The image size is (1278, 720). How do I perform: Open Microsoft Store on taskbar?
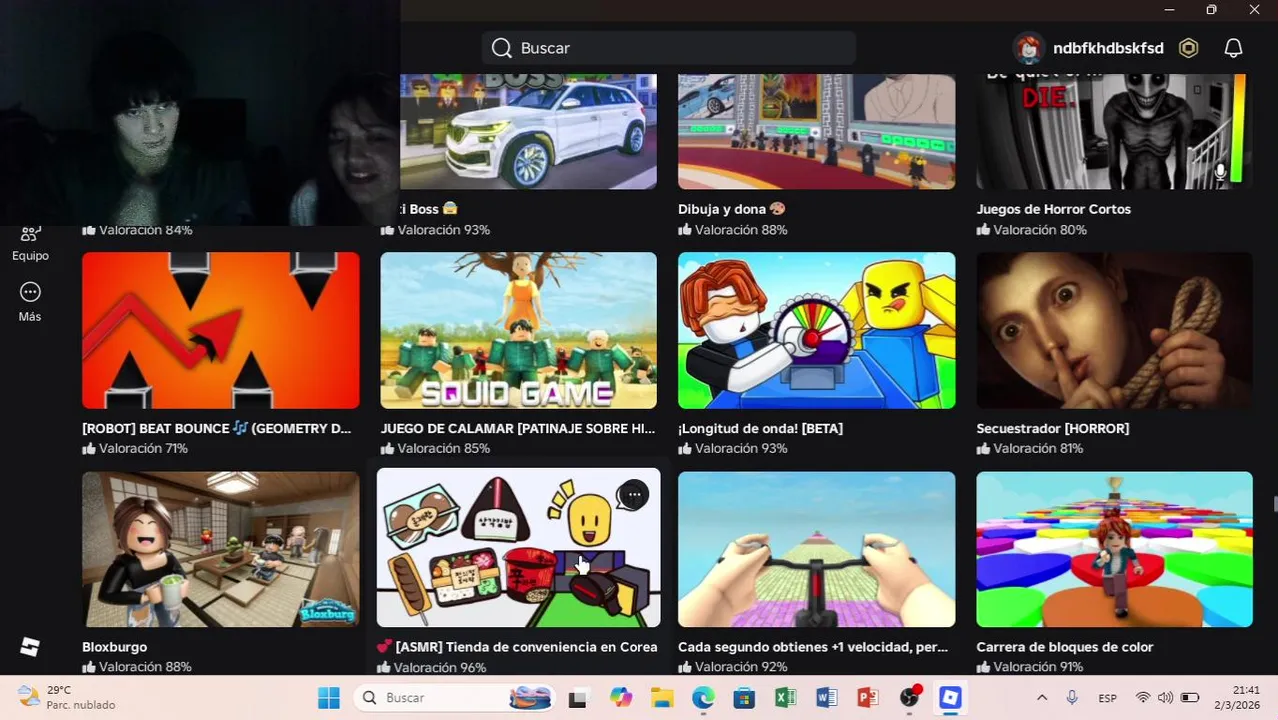point(744,697)
